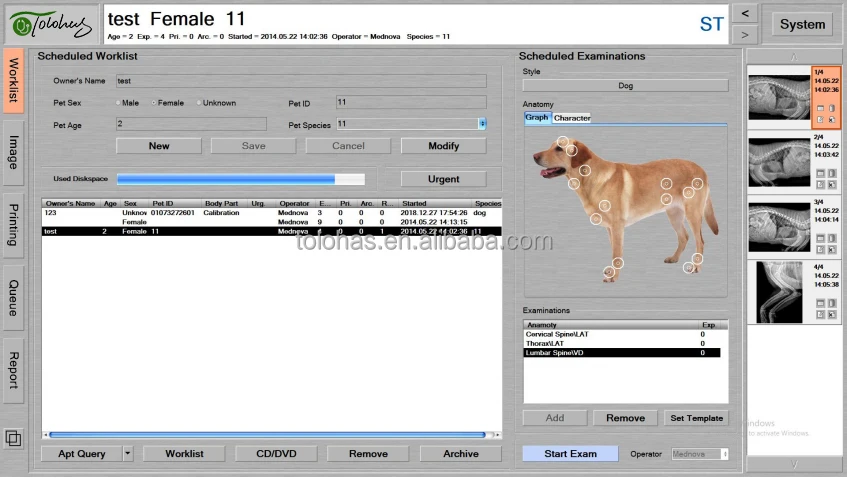Click the edit pencil icon for thumbnail 1/4
The height and width of the screenshot is (478, 847).
(x=820, y=119)
